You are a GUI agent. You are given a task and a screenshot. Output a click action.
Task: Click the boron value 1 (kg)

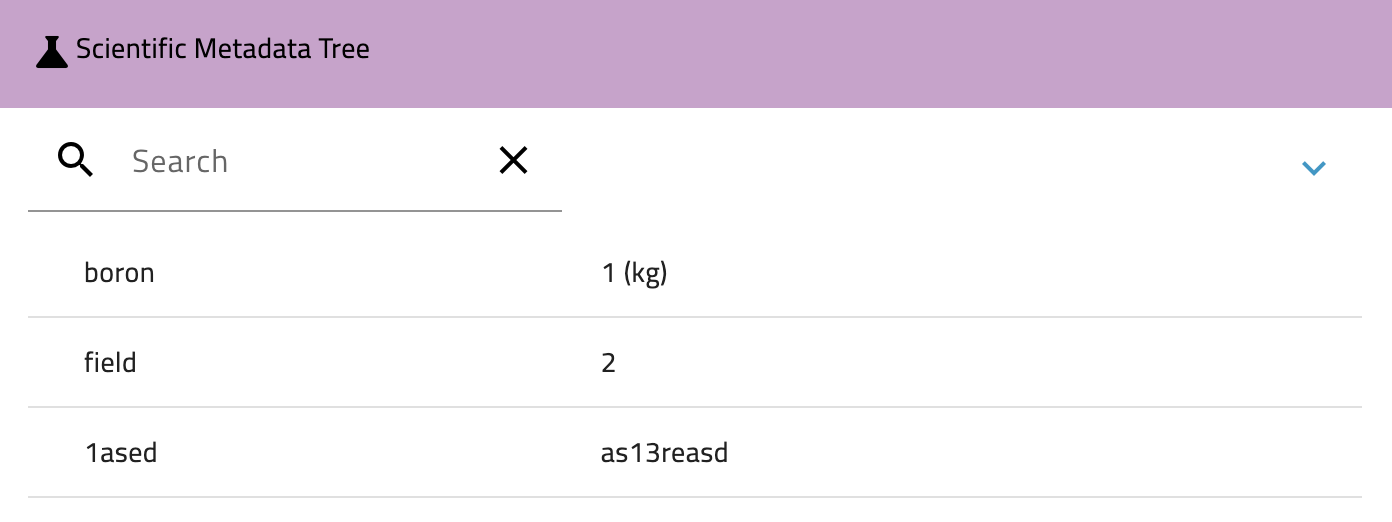point(634,273)
